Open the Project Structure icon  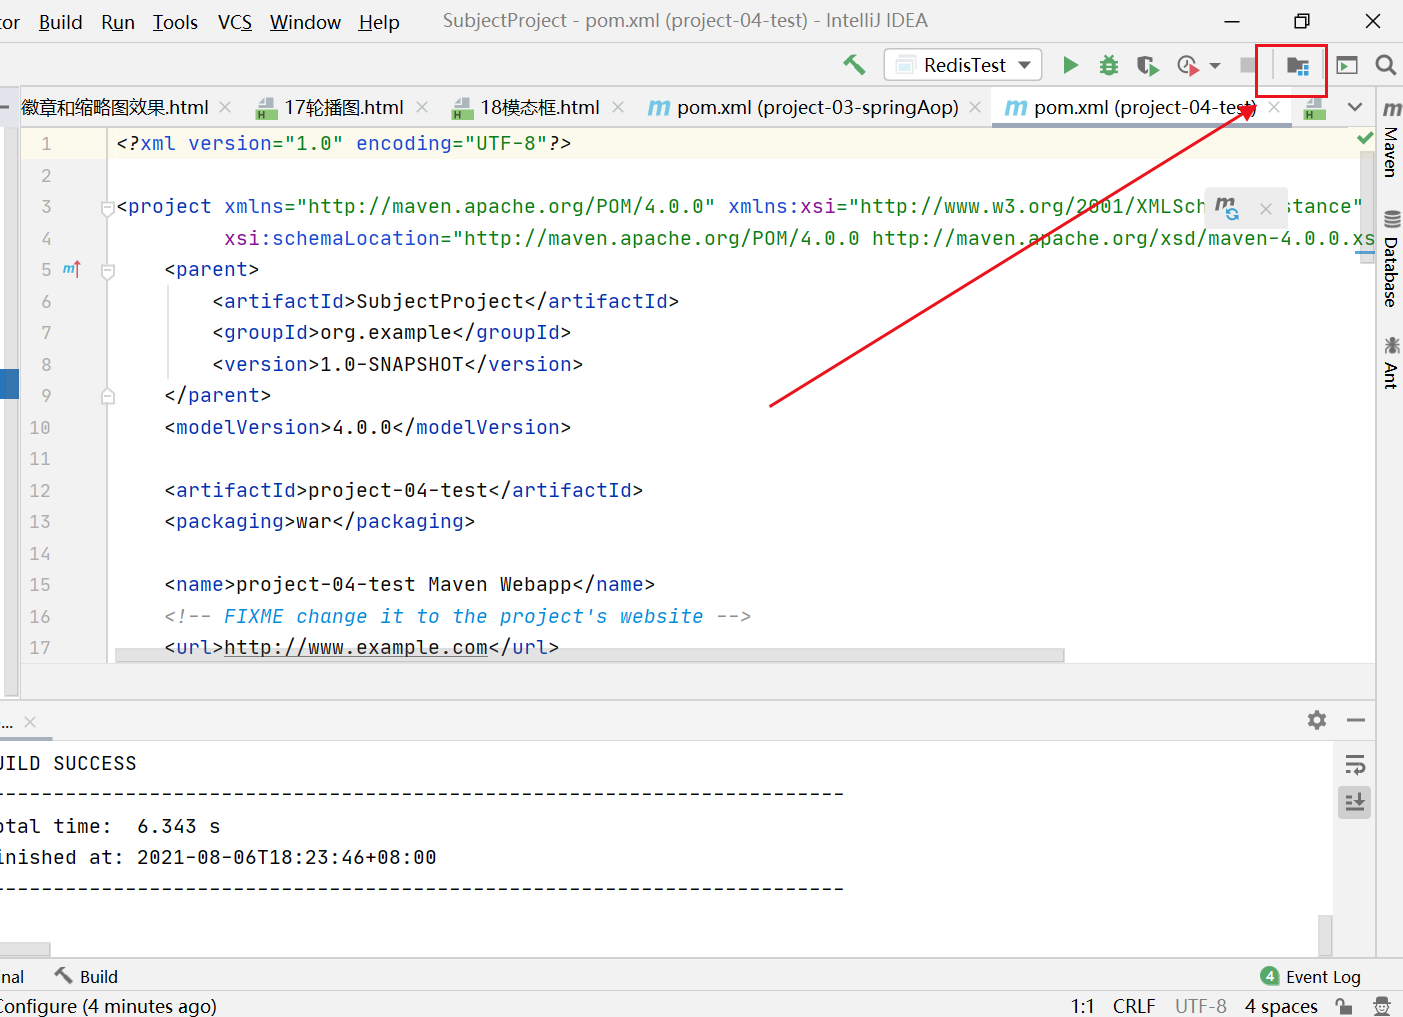point(1297,66)
